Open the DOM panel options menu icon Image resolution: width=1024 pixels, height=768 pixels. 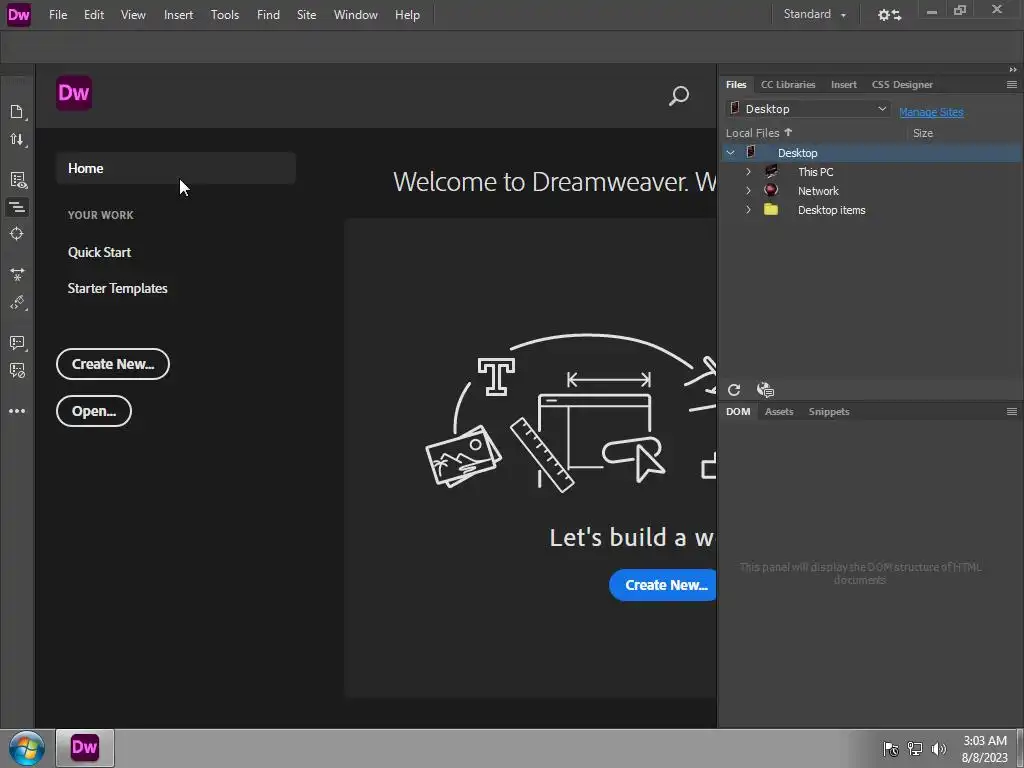click(x=1012, y=411)
